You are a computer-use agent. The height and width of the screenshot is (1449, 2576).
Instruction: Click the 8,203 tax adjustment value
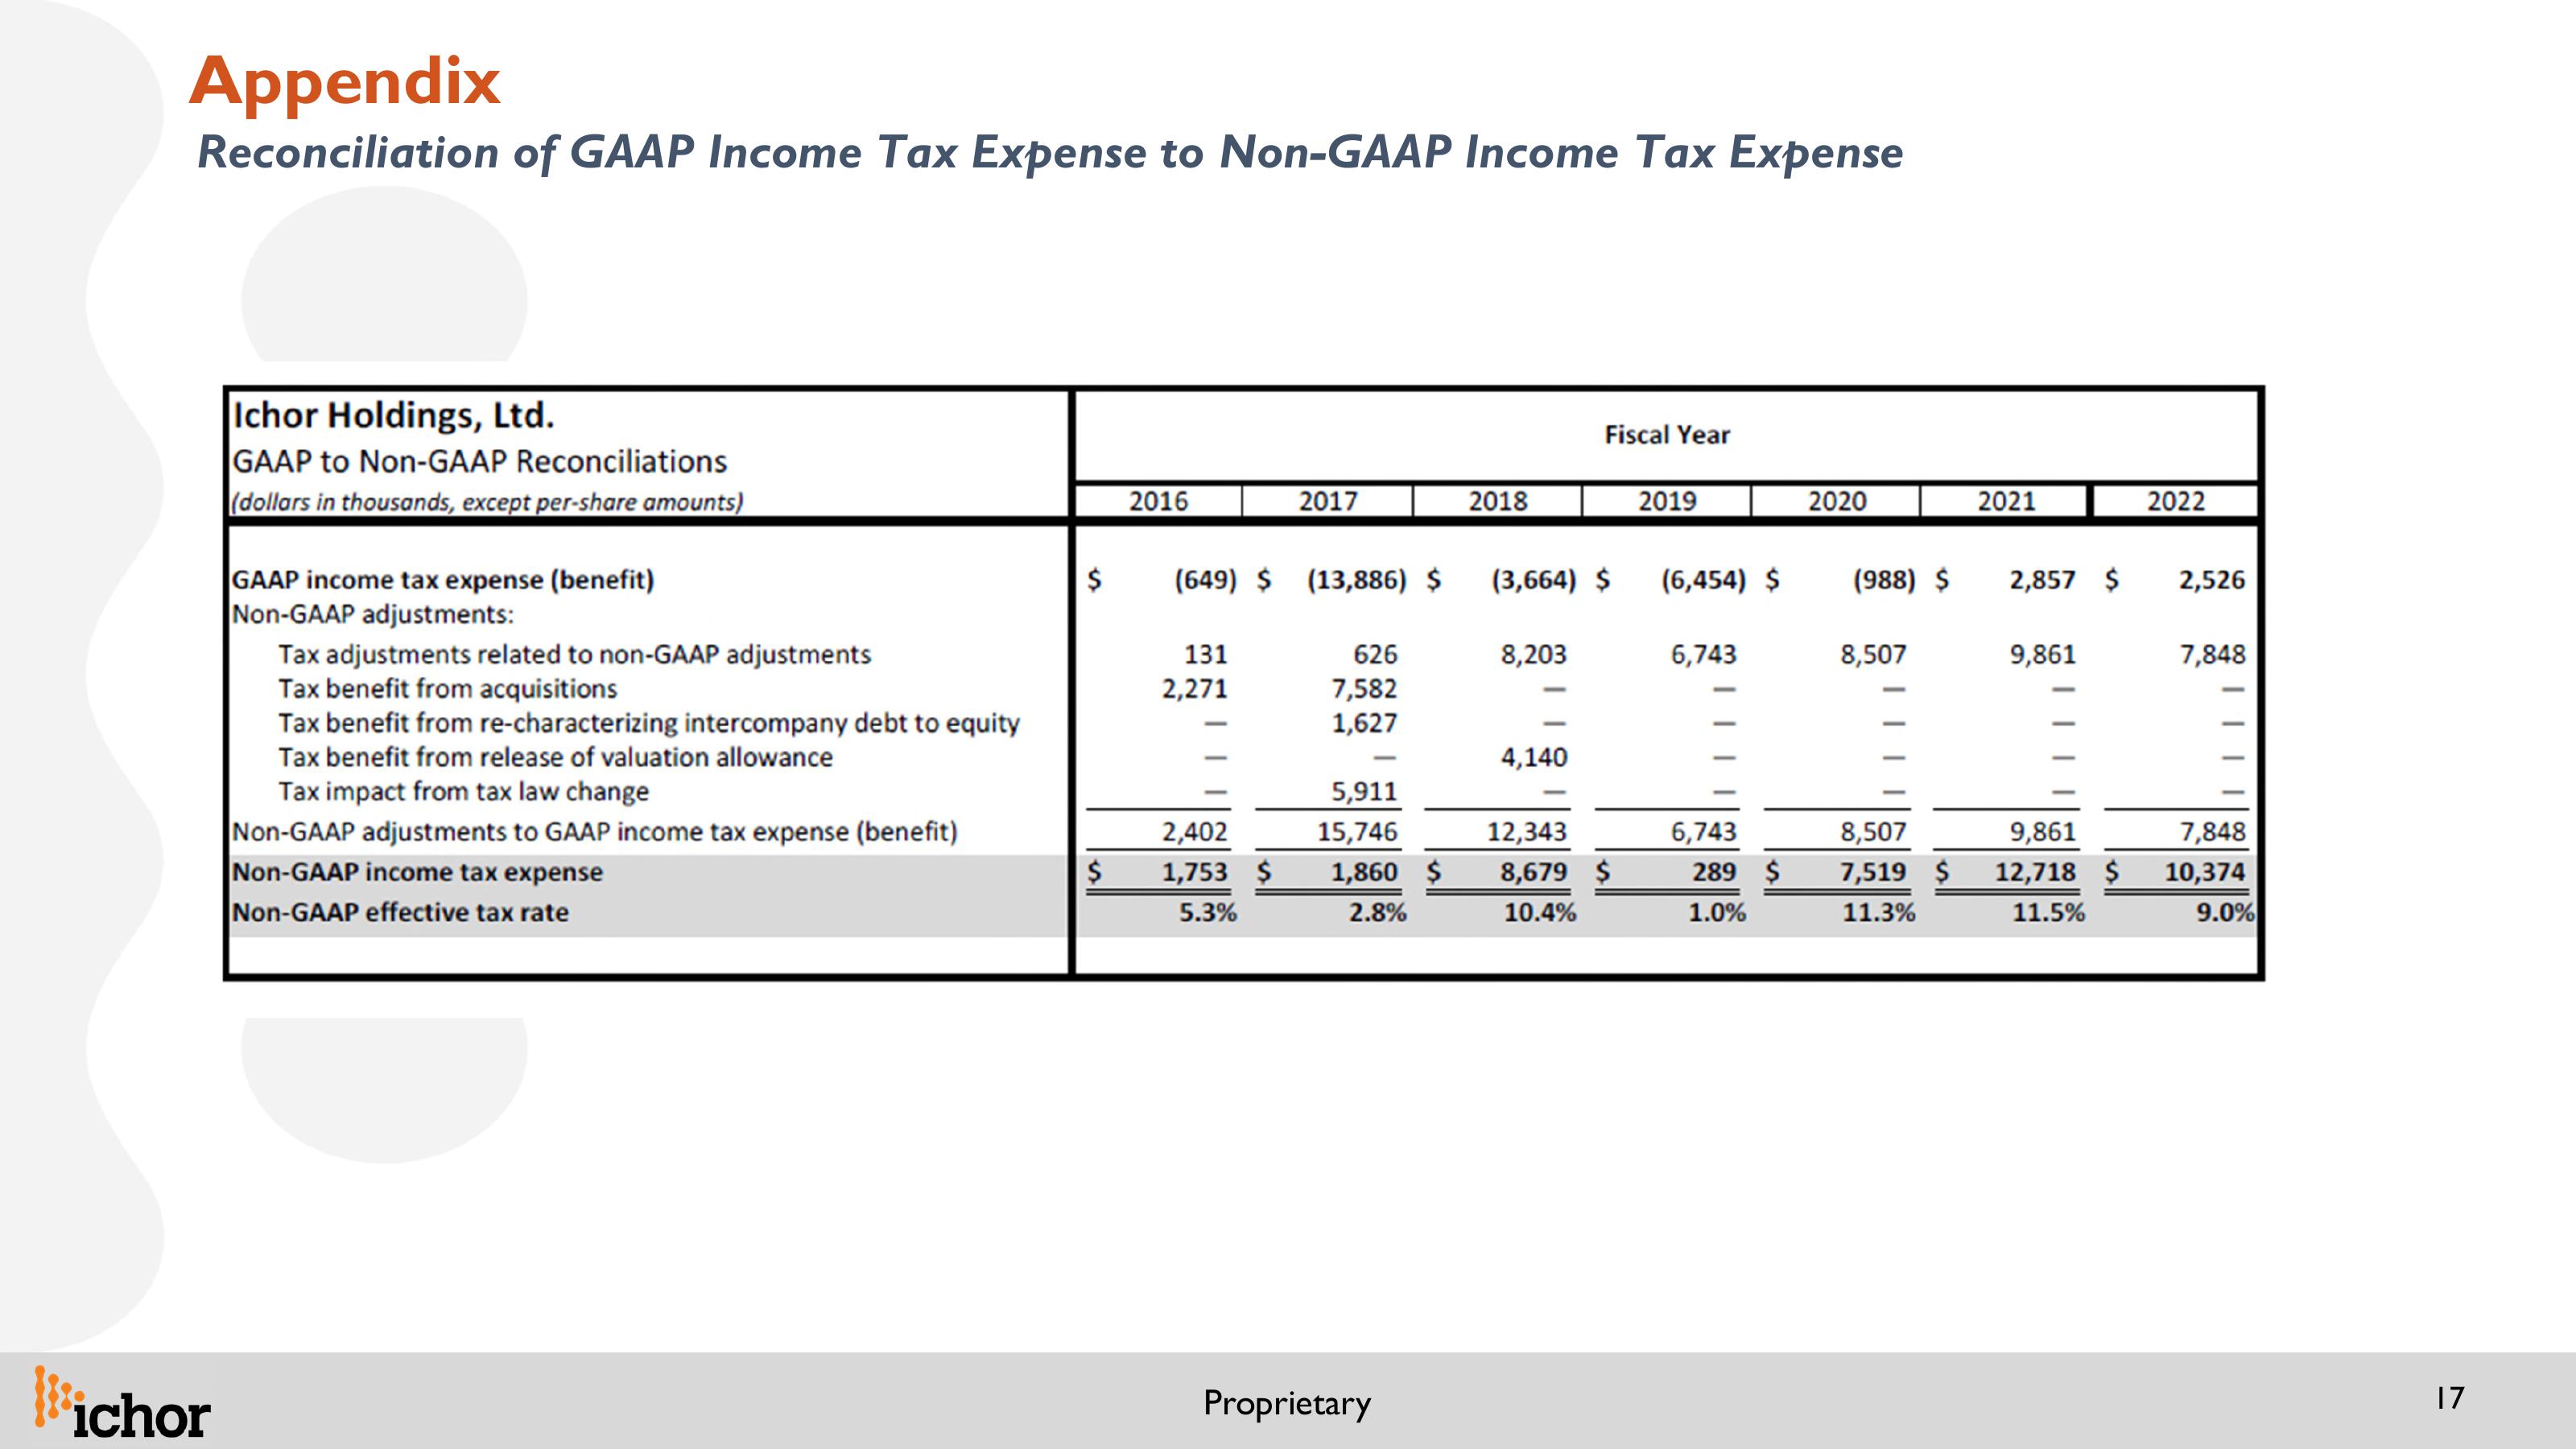tap(1533, 655)
